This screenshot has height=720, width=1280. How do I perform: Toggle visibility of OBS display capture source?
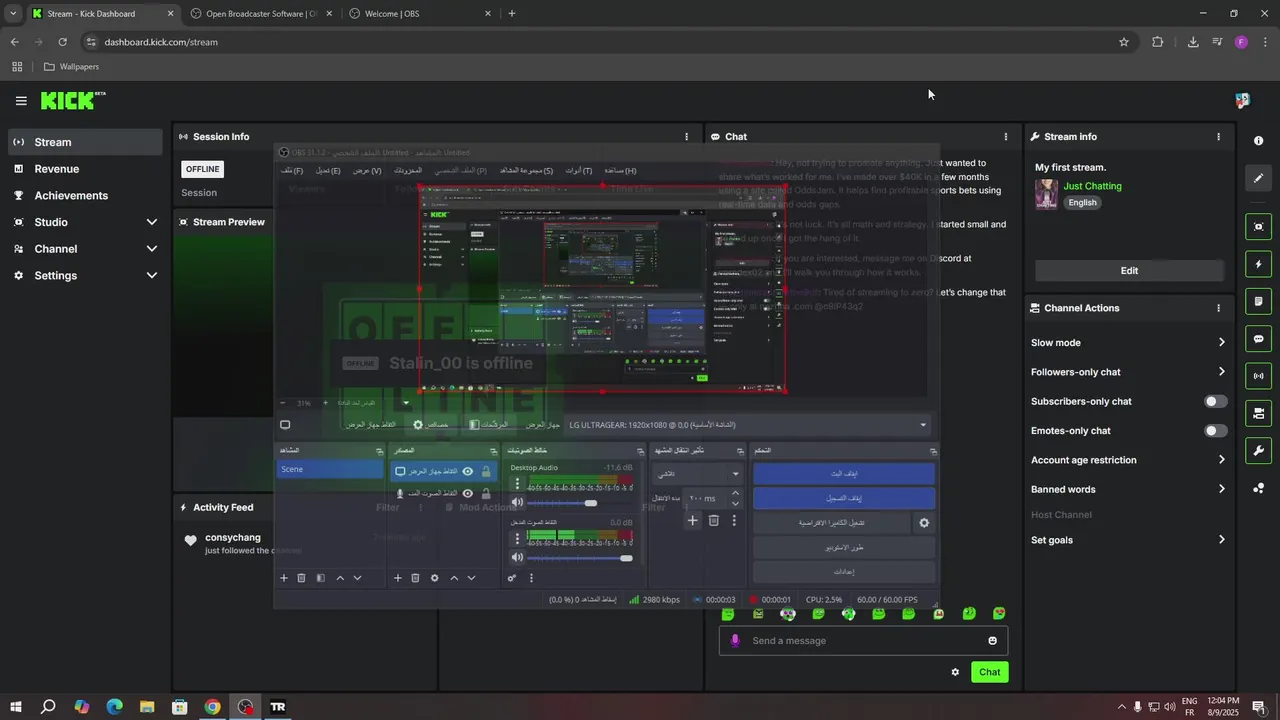467,471
